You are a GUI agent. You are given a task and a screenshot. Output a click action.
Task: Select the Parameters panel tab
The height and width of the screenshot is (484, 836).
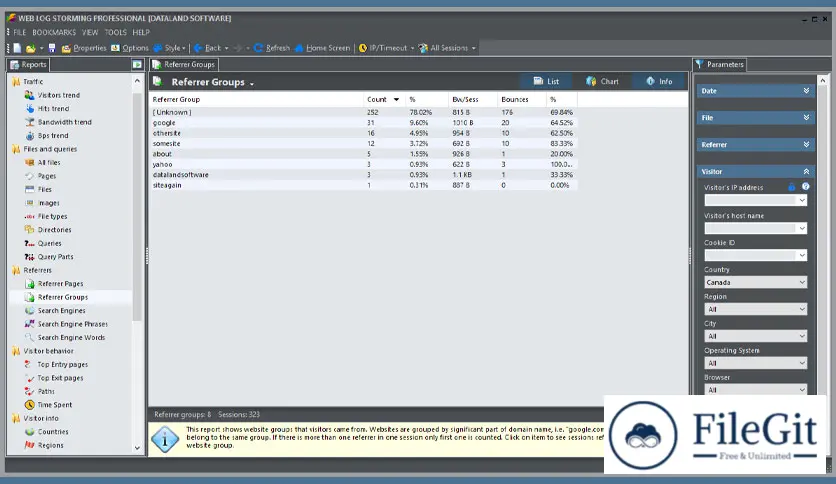(719, 64)
